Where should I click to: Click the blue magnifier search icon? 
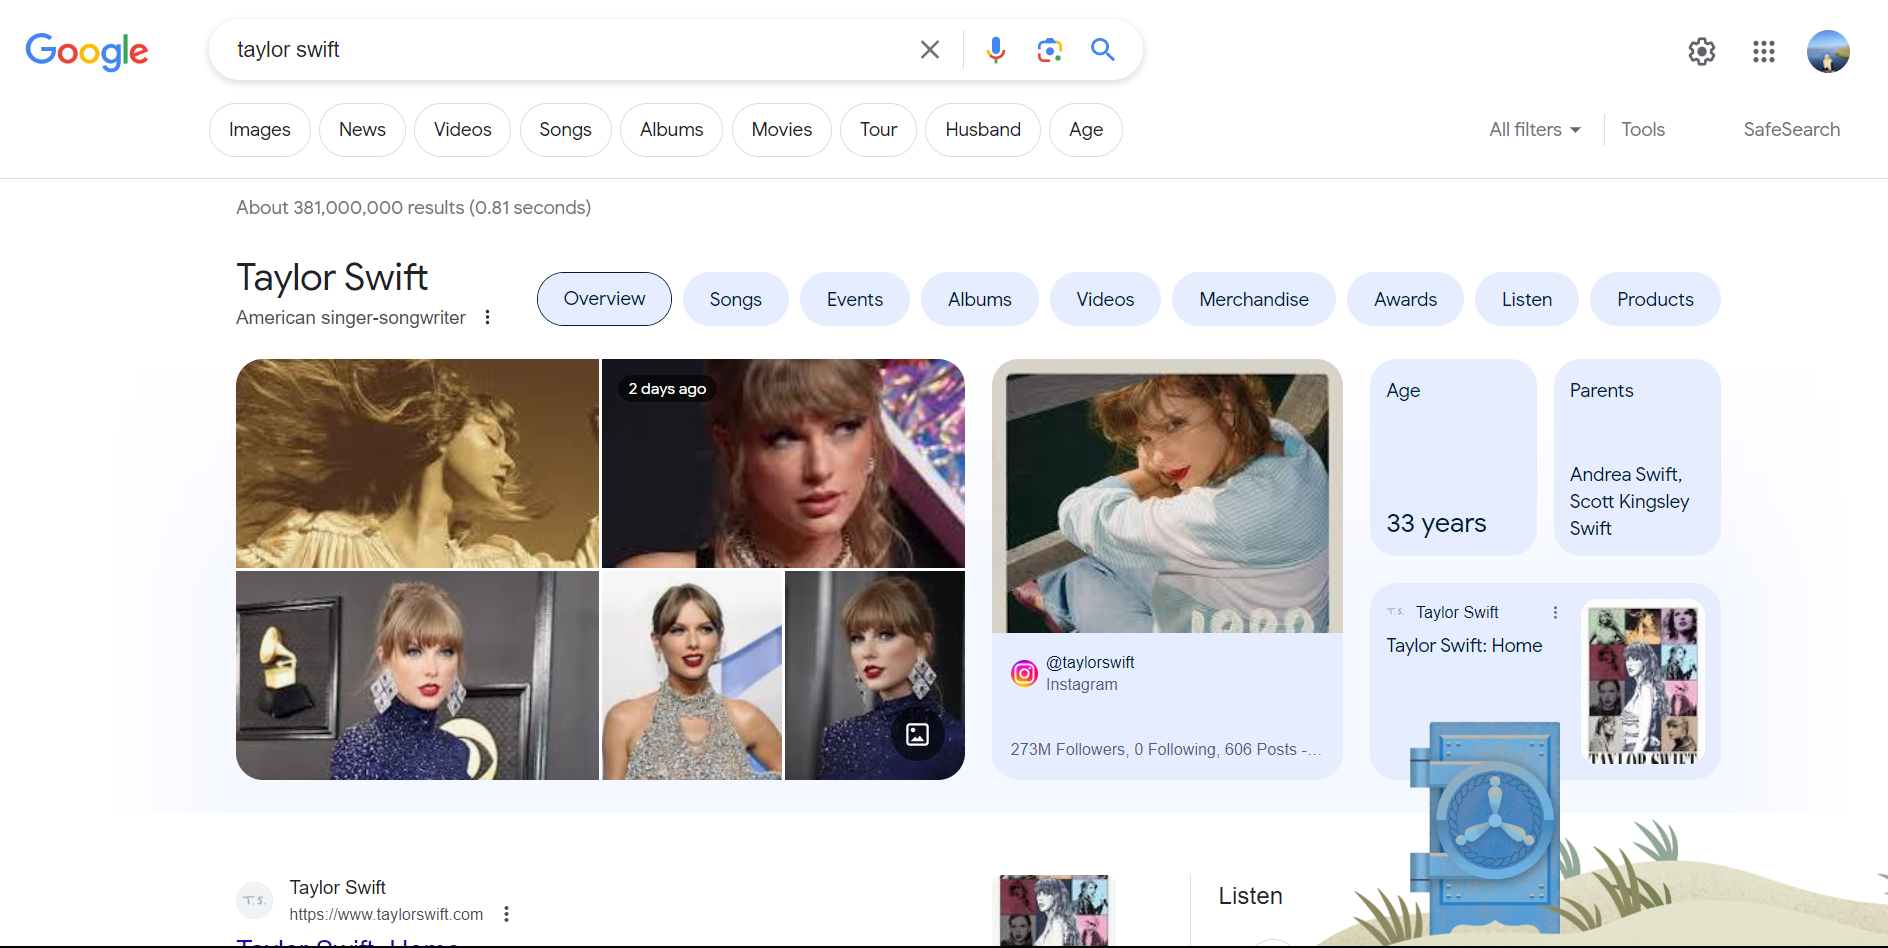coord(1102,50)
